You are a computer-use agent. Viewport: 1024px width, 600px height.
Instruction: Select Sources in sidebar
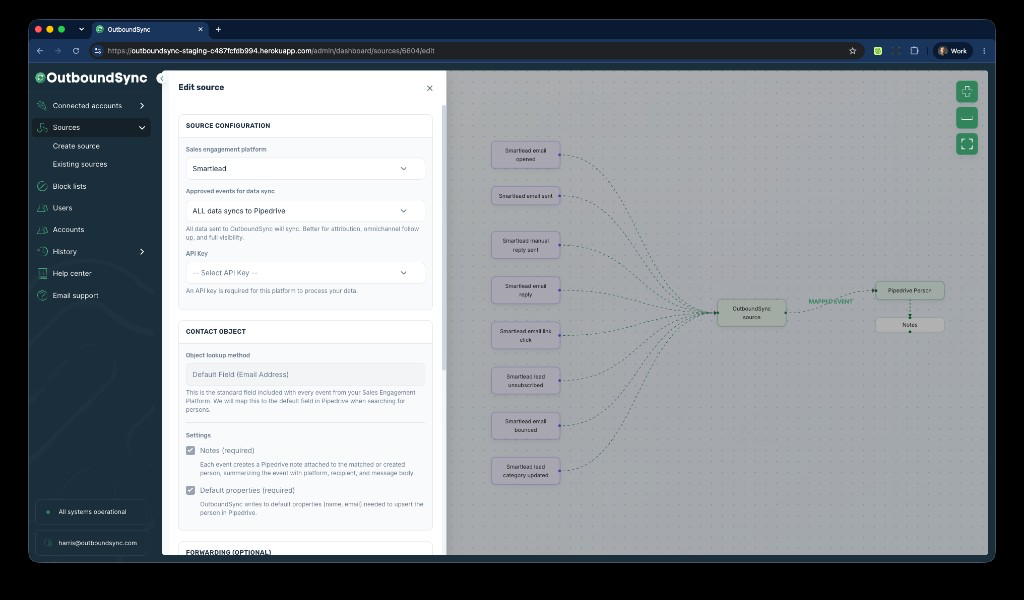(91, 127)
